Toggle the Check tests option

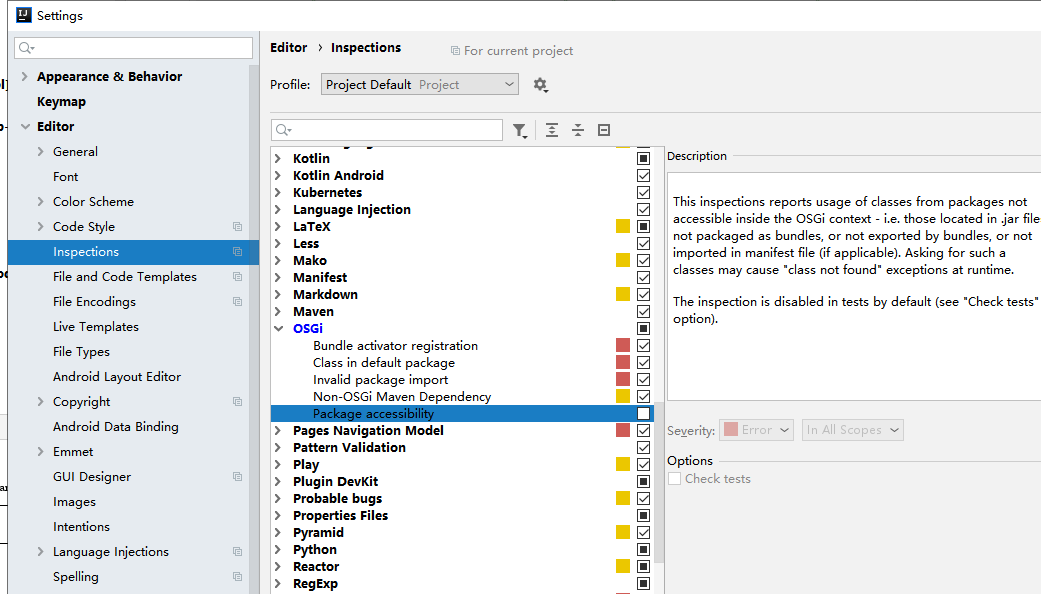675,479
